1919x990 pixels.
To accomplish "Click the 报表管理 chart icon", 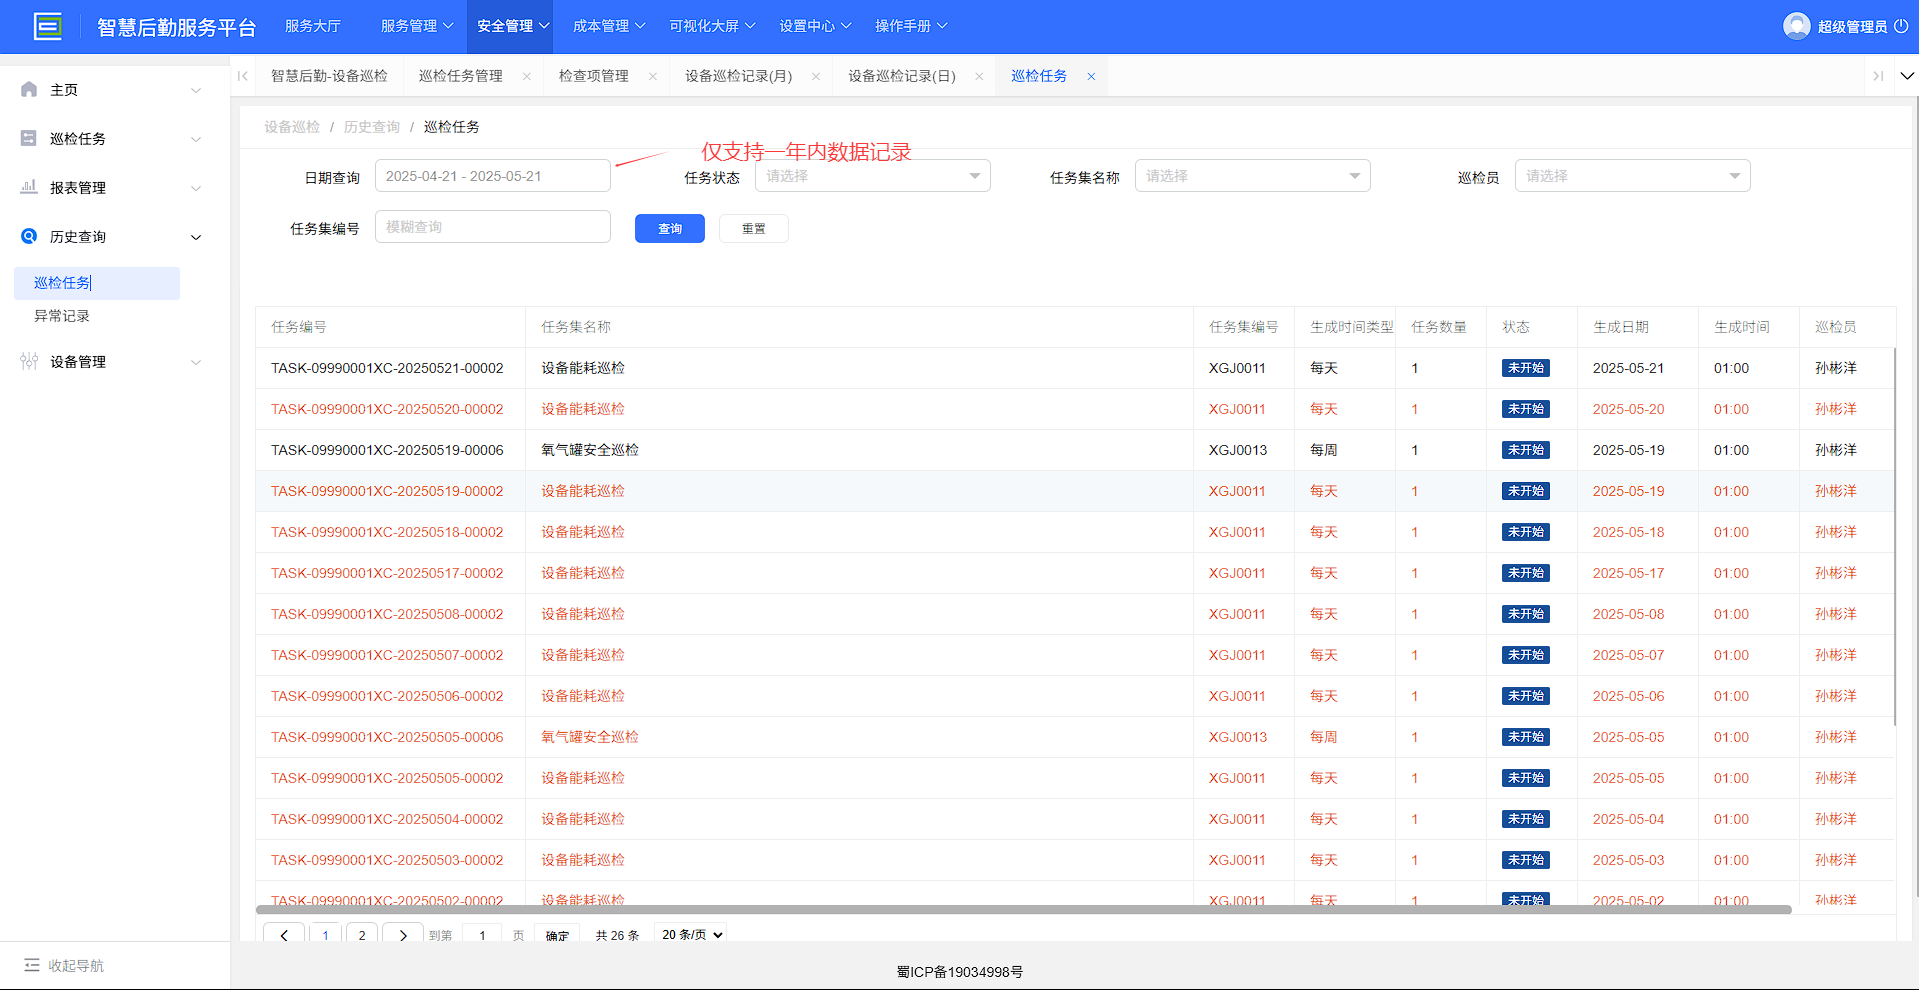I will pos(29,187).
